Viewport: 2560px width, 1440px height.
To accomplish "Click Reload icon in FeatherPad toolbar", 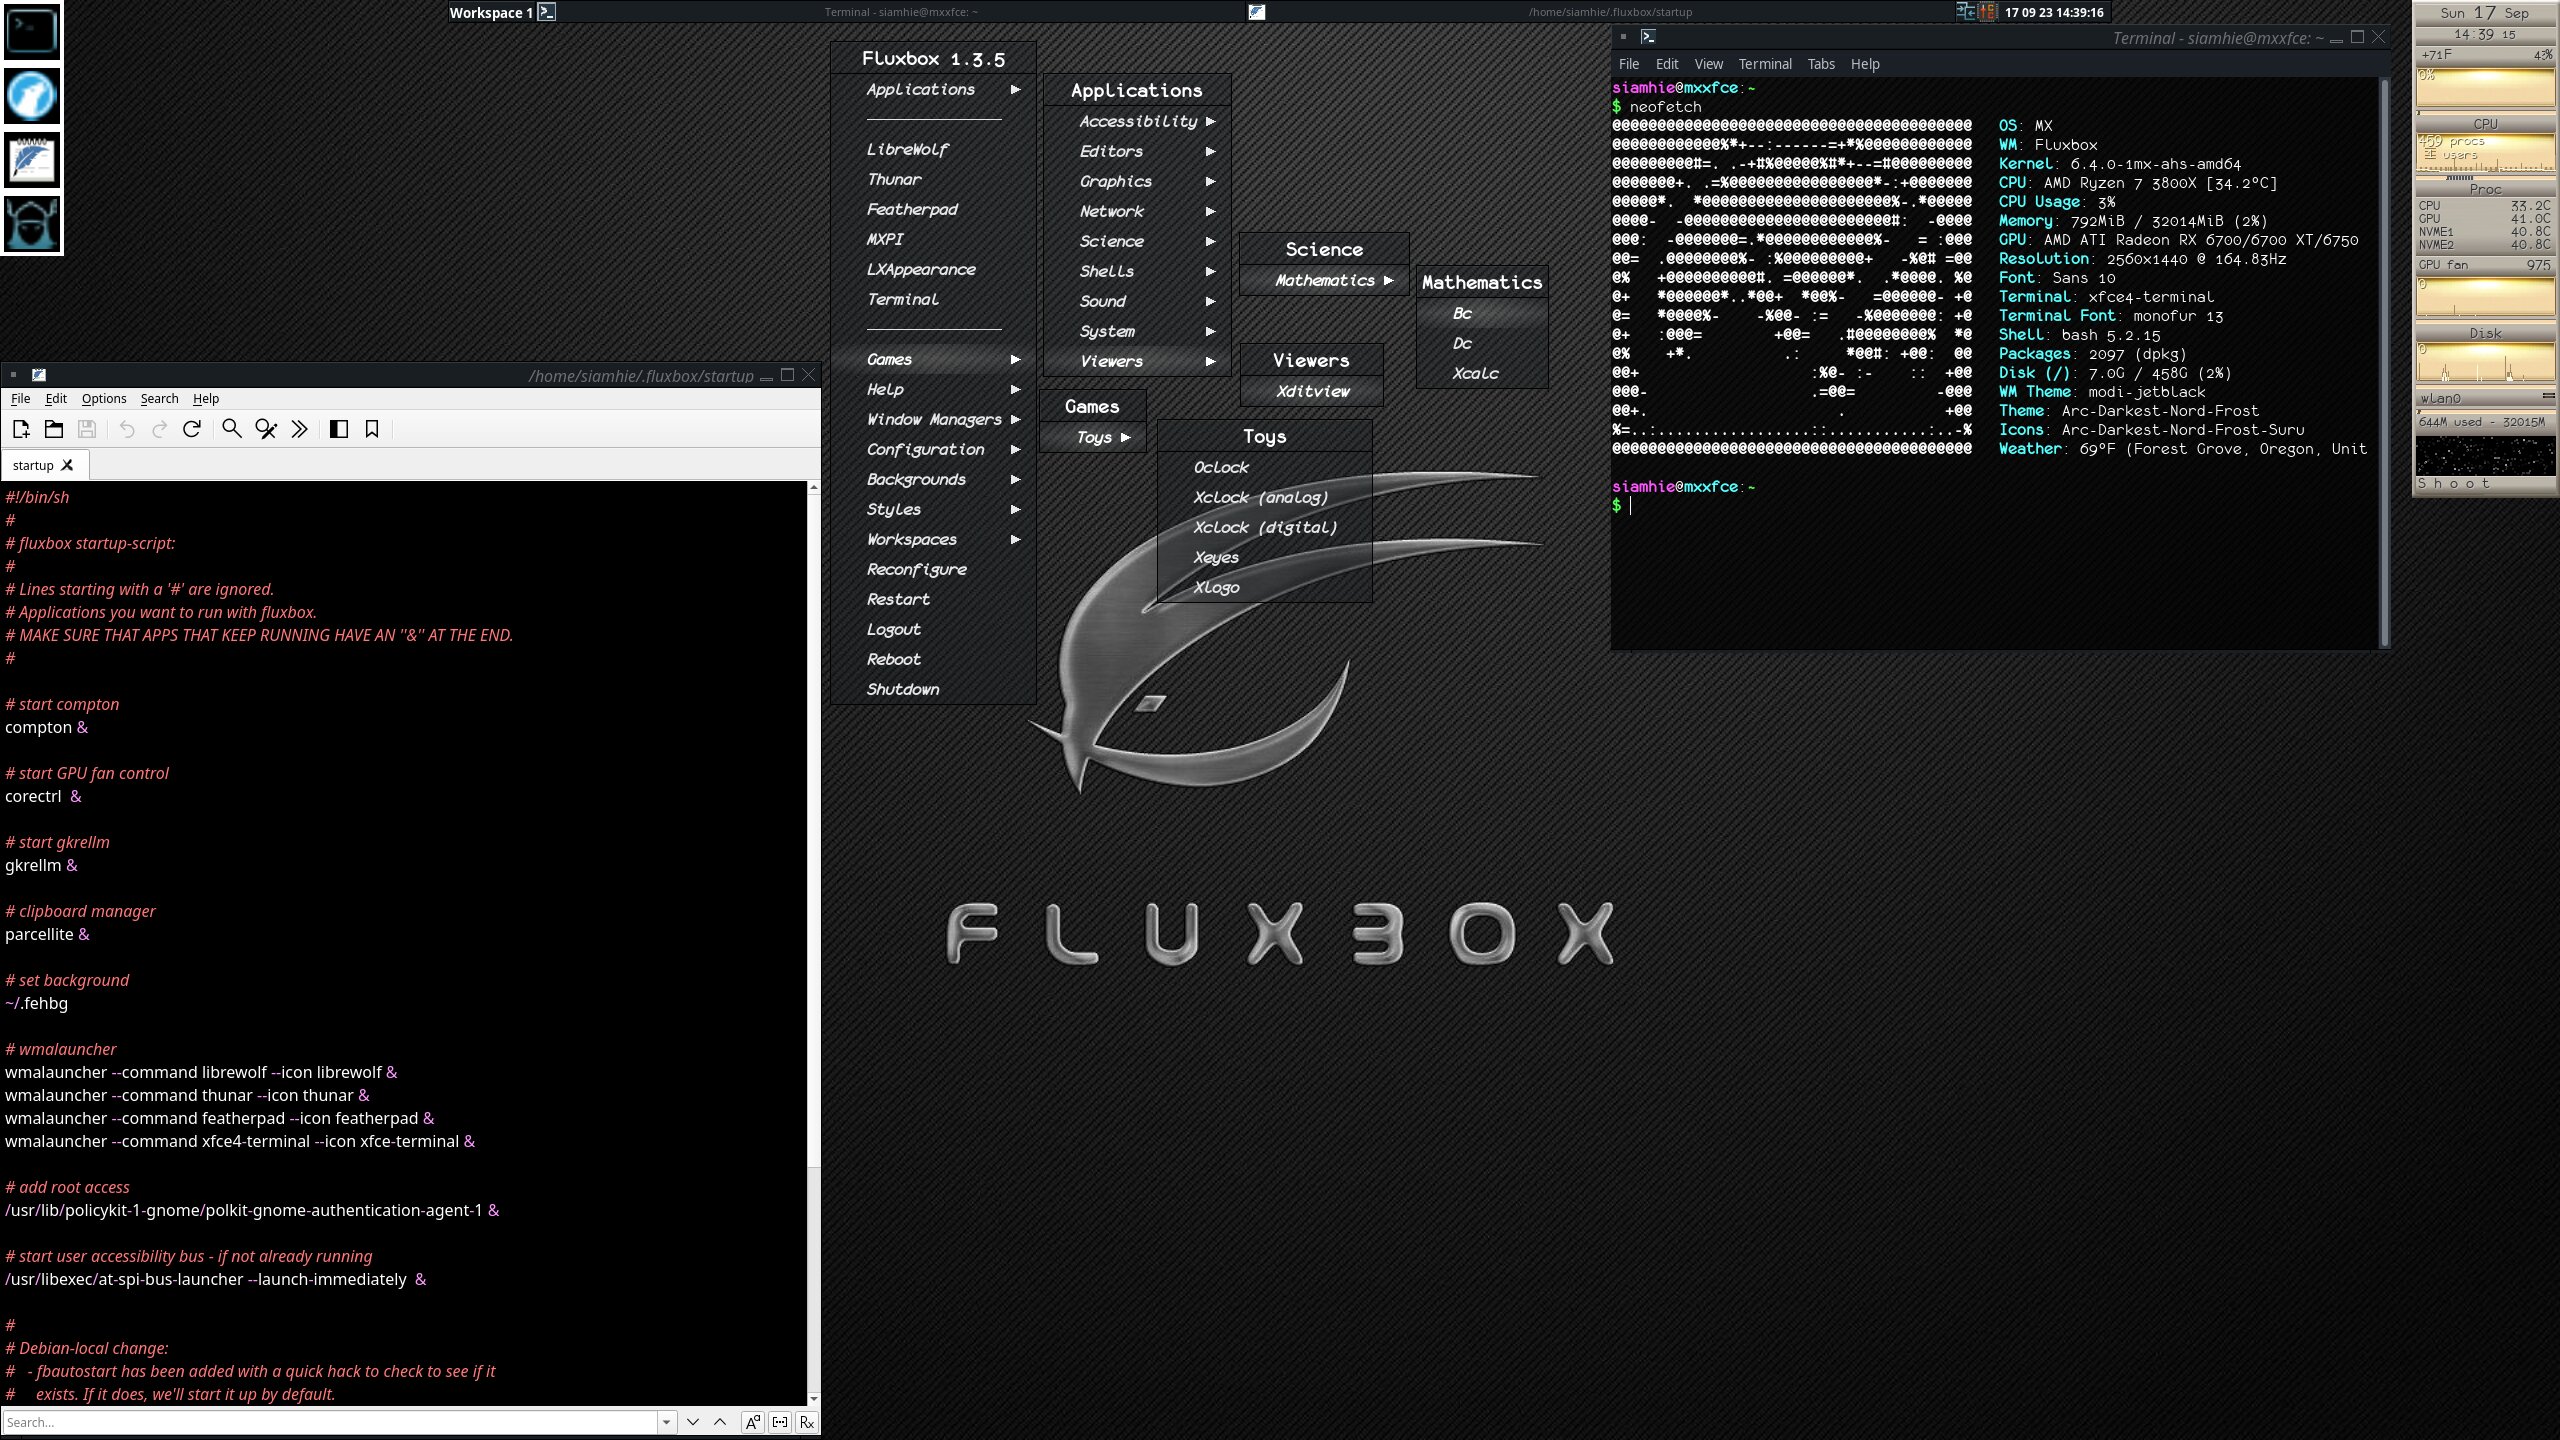I will [192, 429].
